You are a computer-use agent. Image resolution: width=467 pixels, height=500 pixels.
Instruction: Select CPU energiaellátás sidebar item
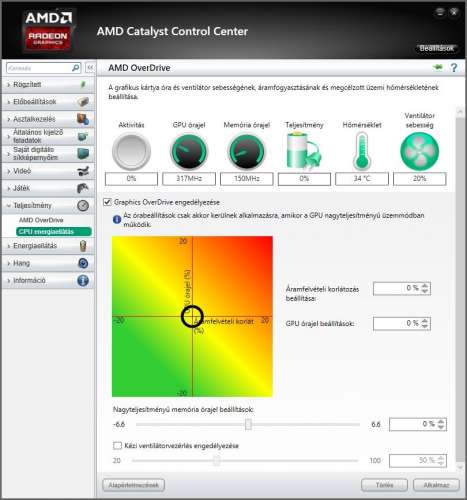pos(54,231)
